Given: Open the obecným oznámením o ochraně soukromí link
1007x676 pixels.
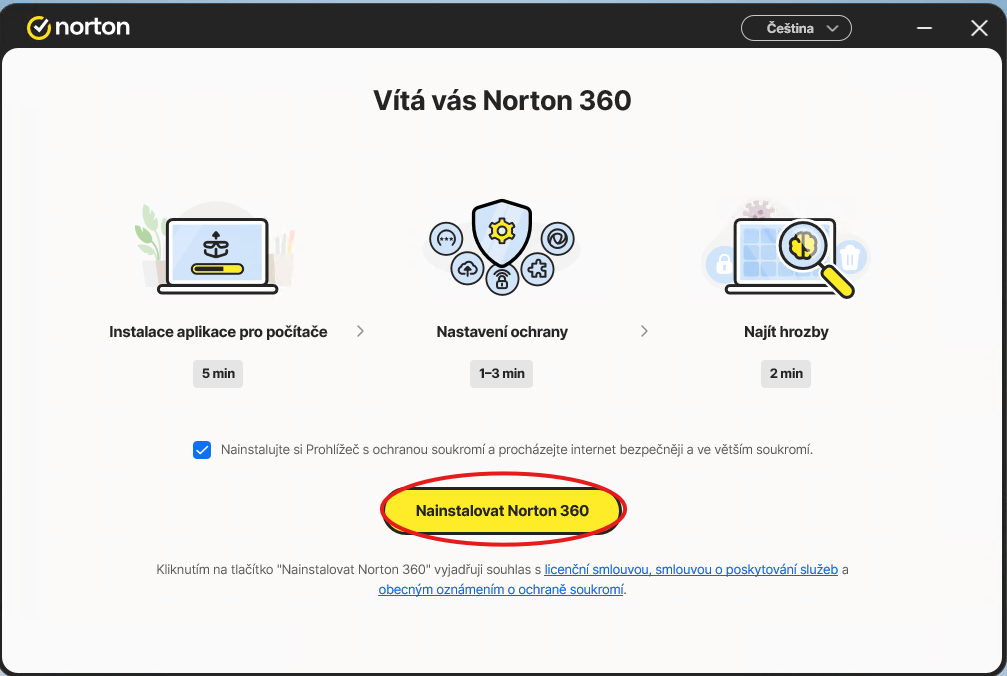Looking at the screenshot, I should point(501,589).
